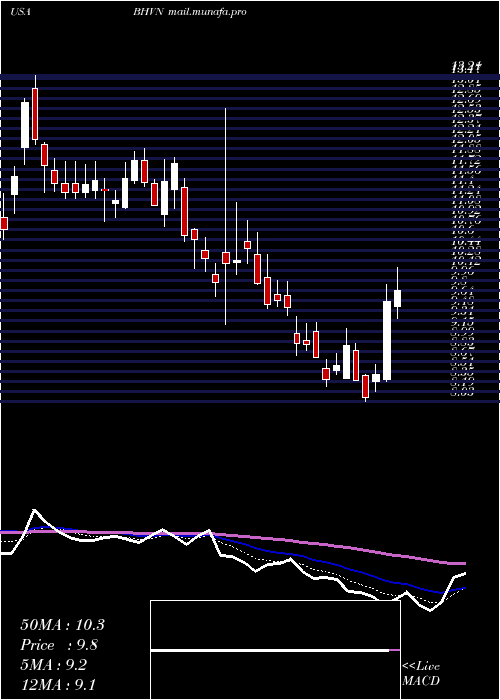The height and width of the screenshot is (700, 500).
Task: Click the long-wick red candle mid-chart
Action: tap(226, 258)
